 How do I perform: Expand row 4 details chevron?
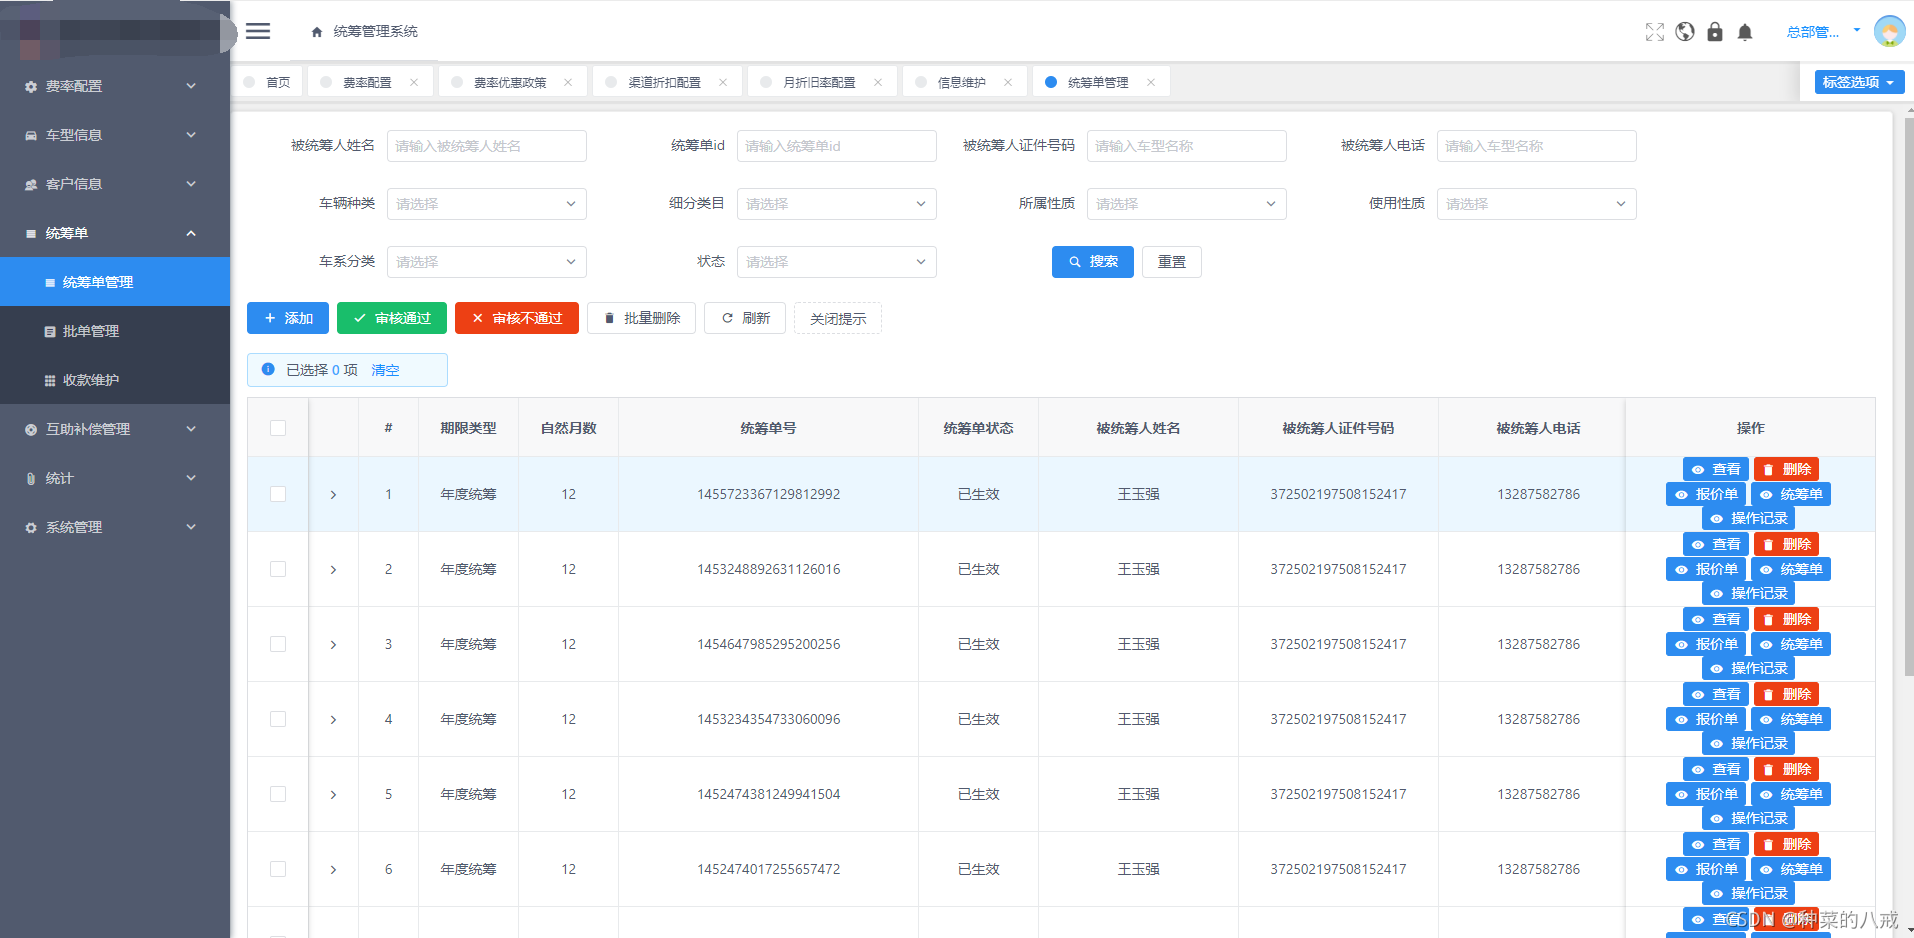pyautogui.click(x=333, y=720)
